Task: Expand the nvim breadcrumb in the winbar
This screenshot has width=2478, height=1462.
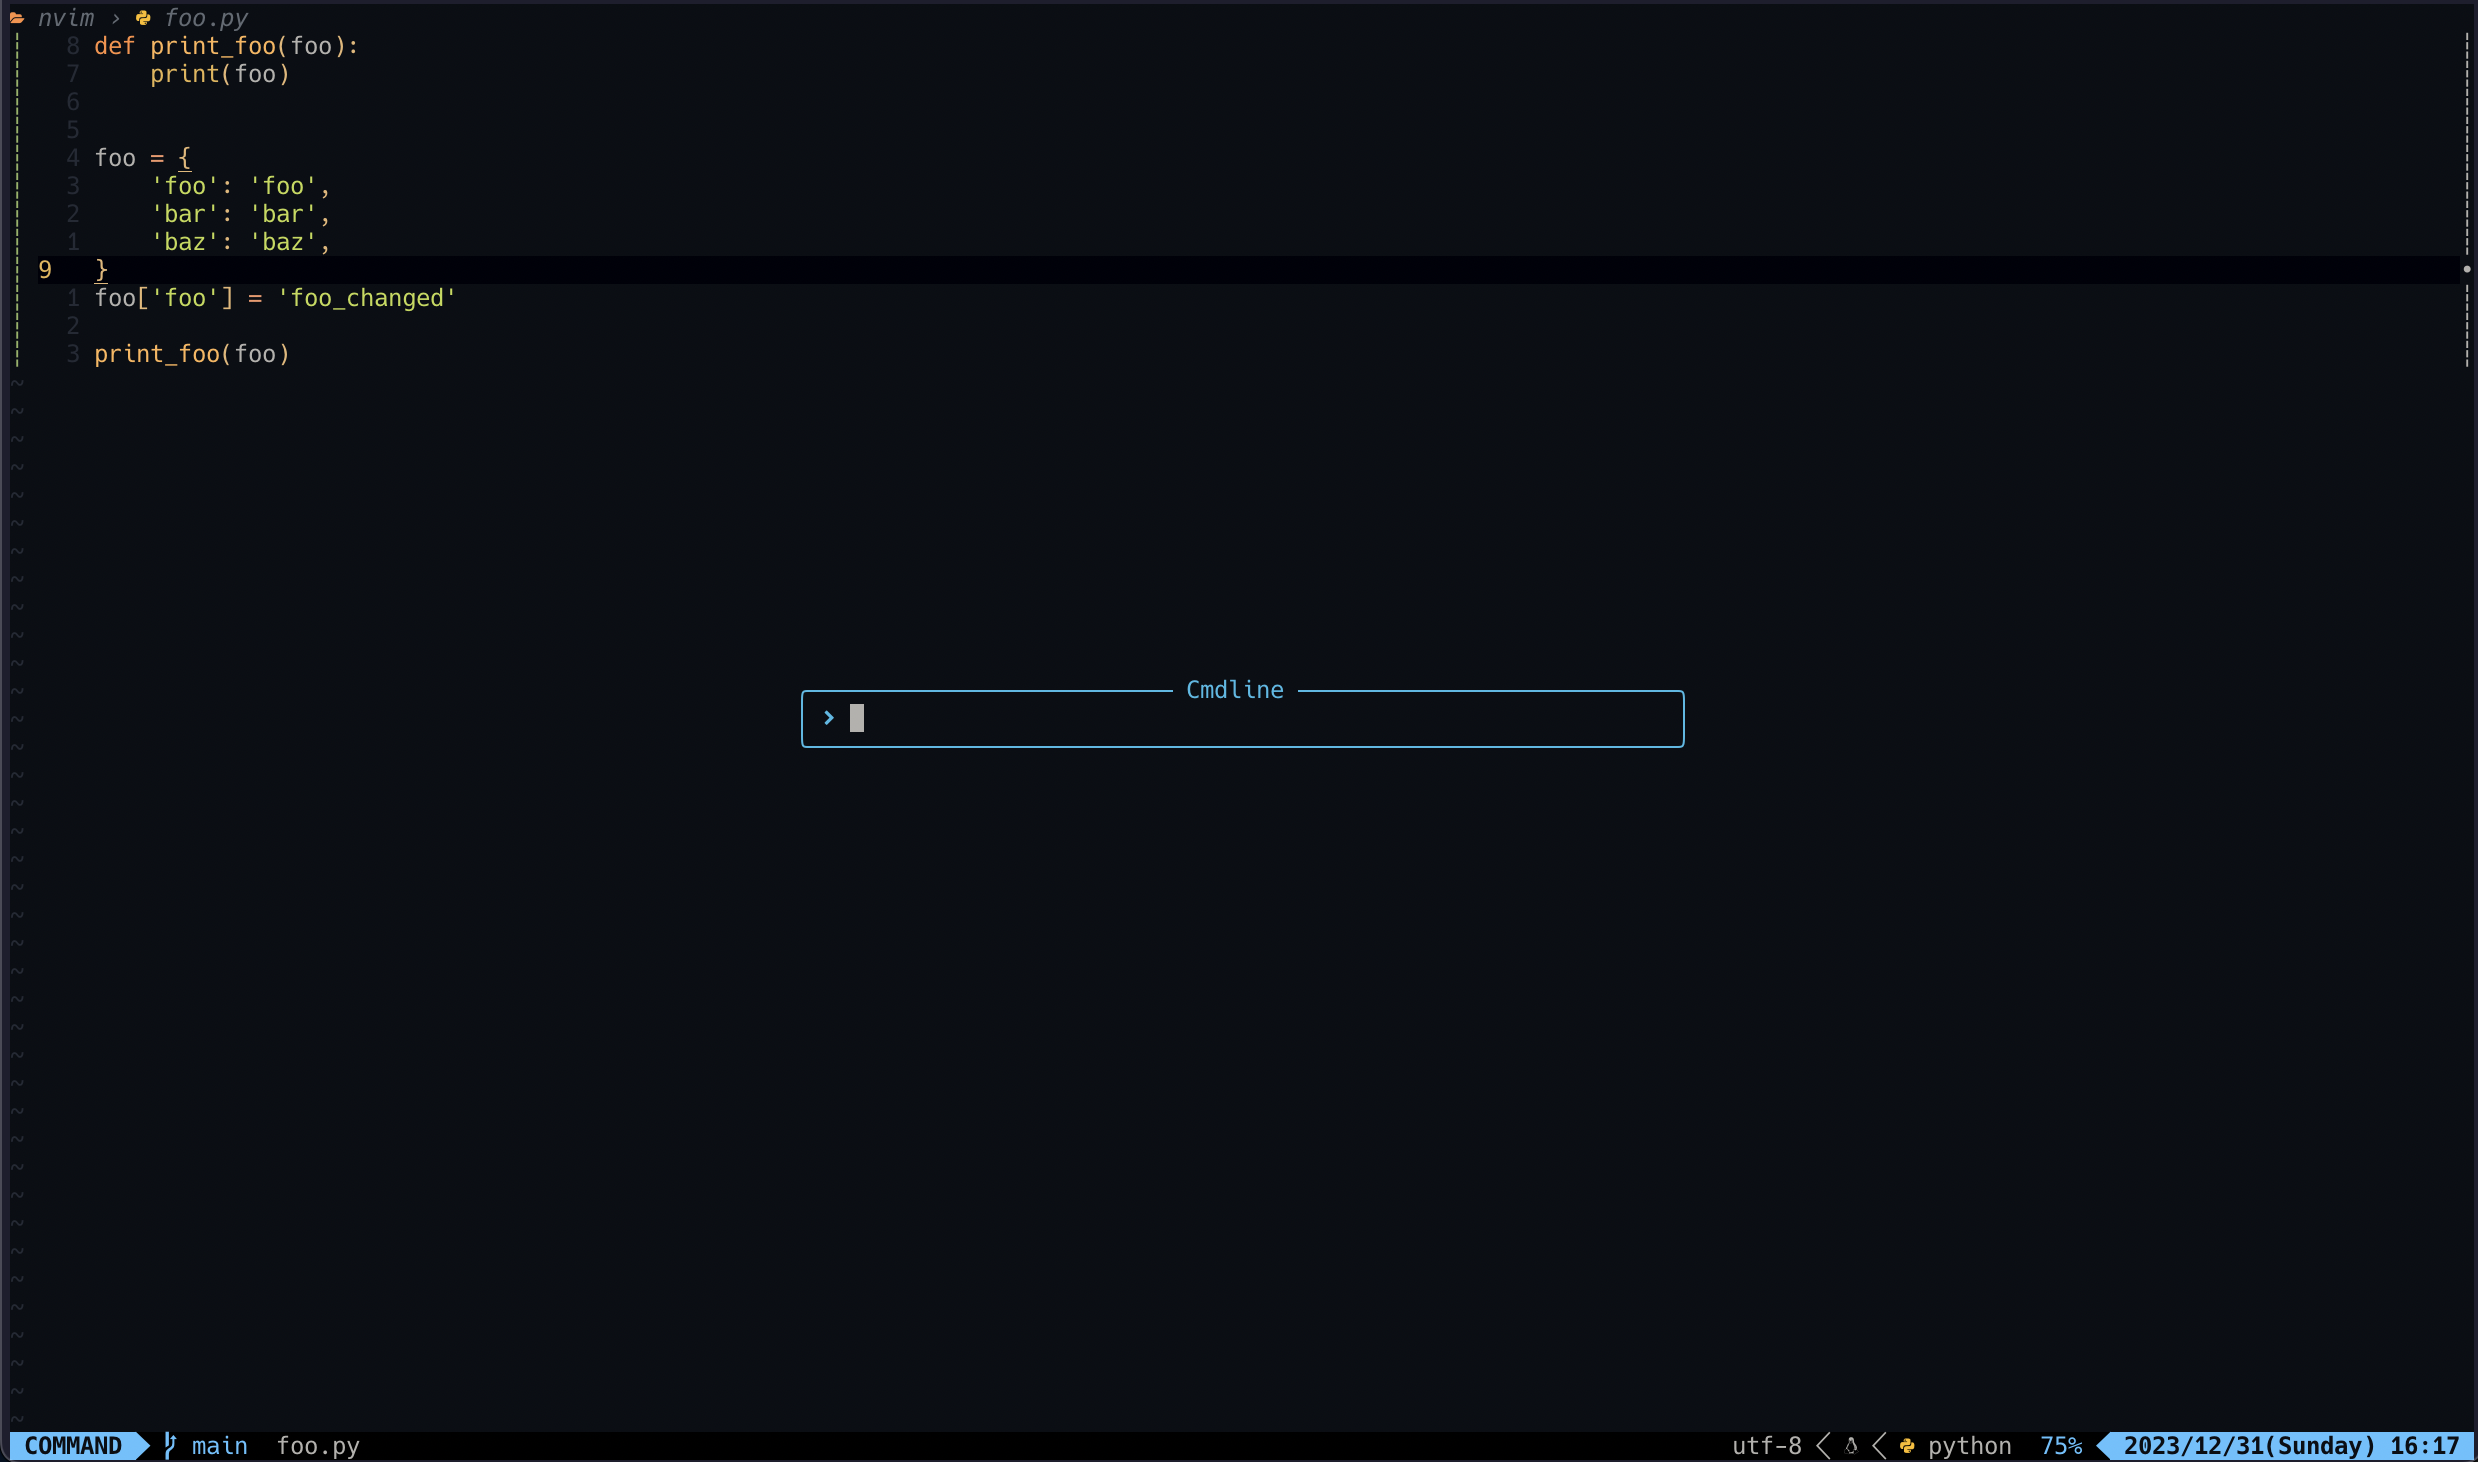Action: tap(66, 17)
